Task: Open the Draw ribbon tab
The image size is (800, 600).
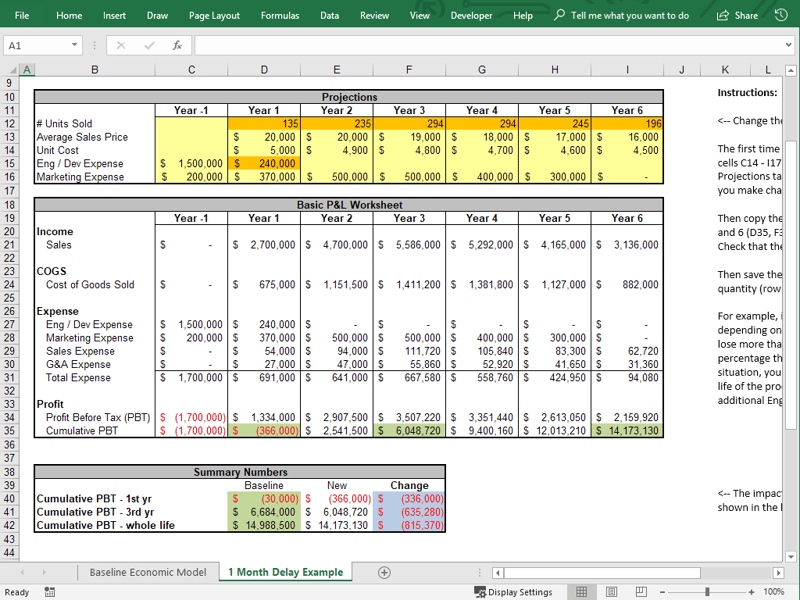Action: click(x=157, y=15)
